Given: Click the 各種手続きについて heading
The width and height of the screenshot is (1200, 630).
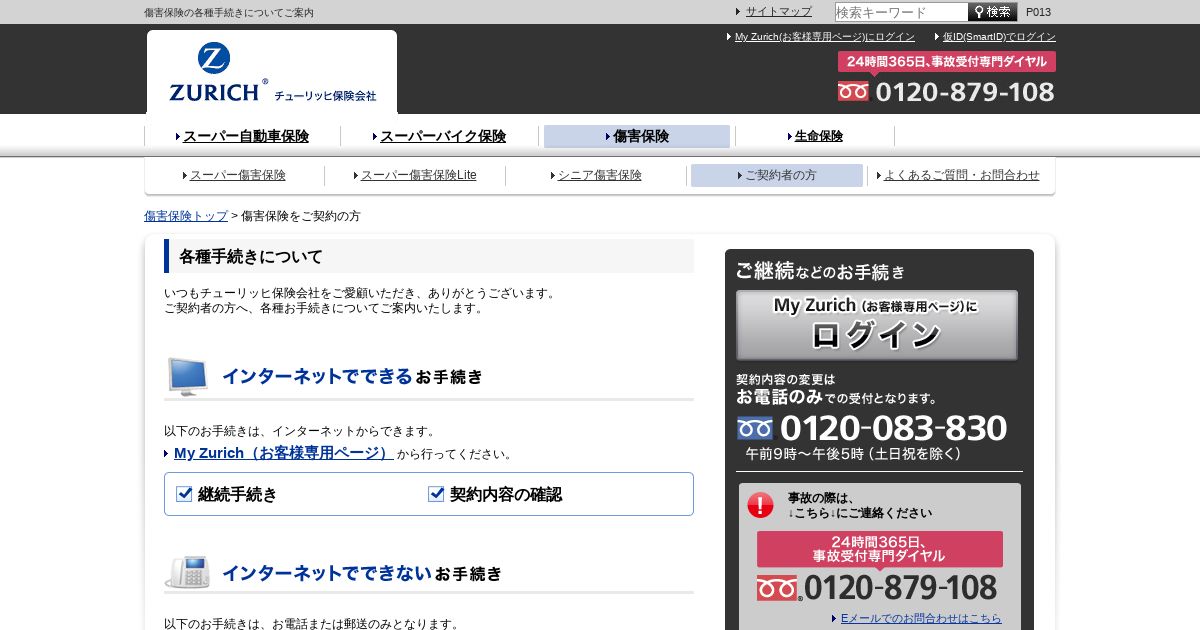Looking at the screenshot, I should [x=251, y=257].
